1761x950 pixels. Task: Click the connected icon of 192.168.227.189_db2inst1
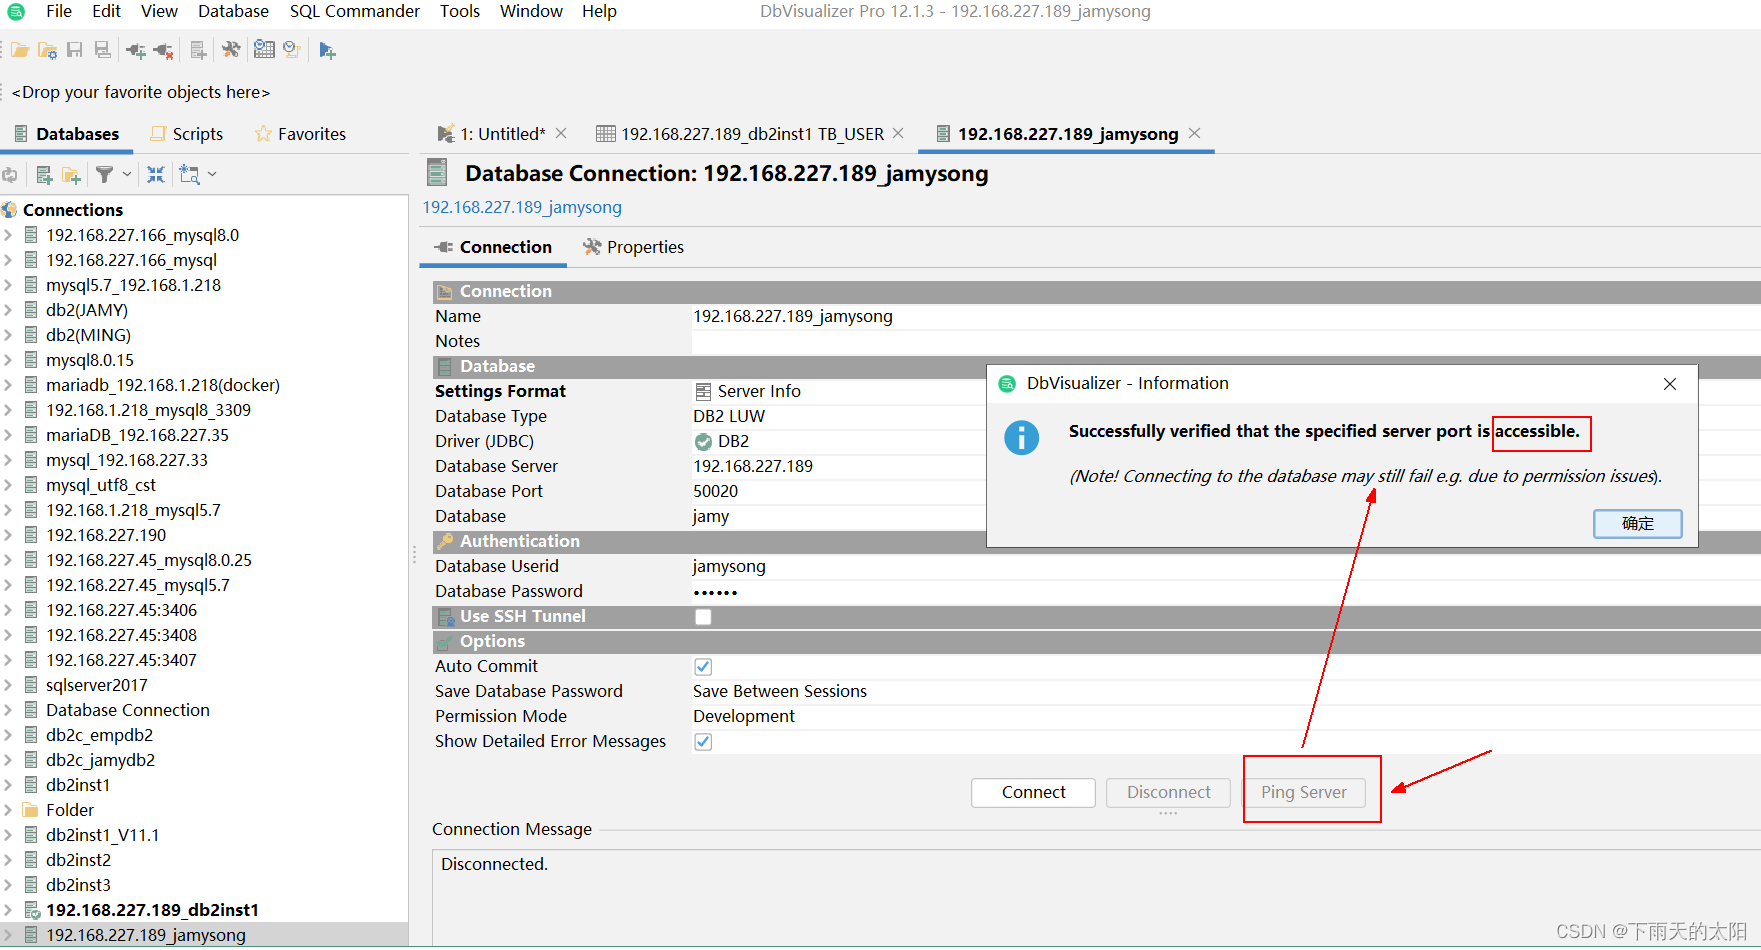tap(31, 910)
